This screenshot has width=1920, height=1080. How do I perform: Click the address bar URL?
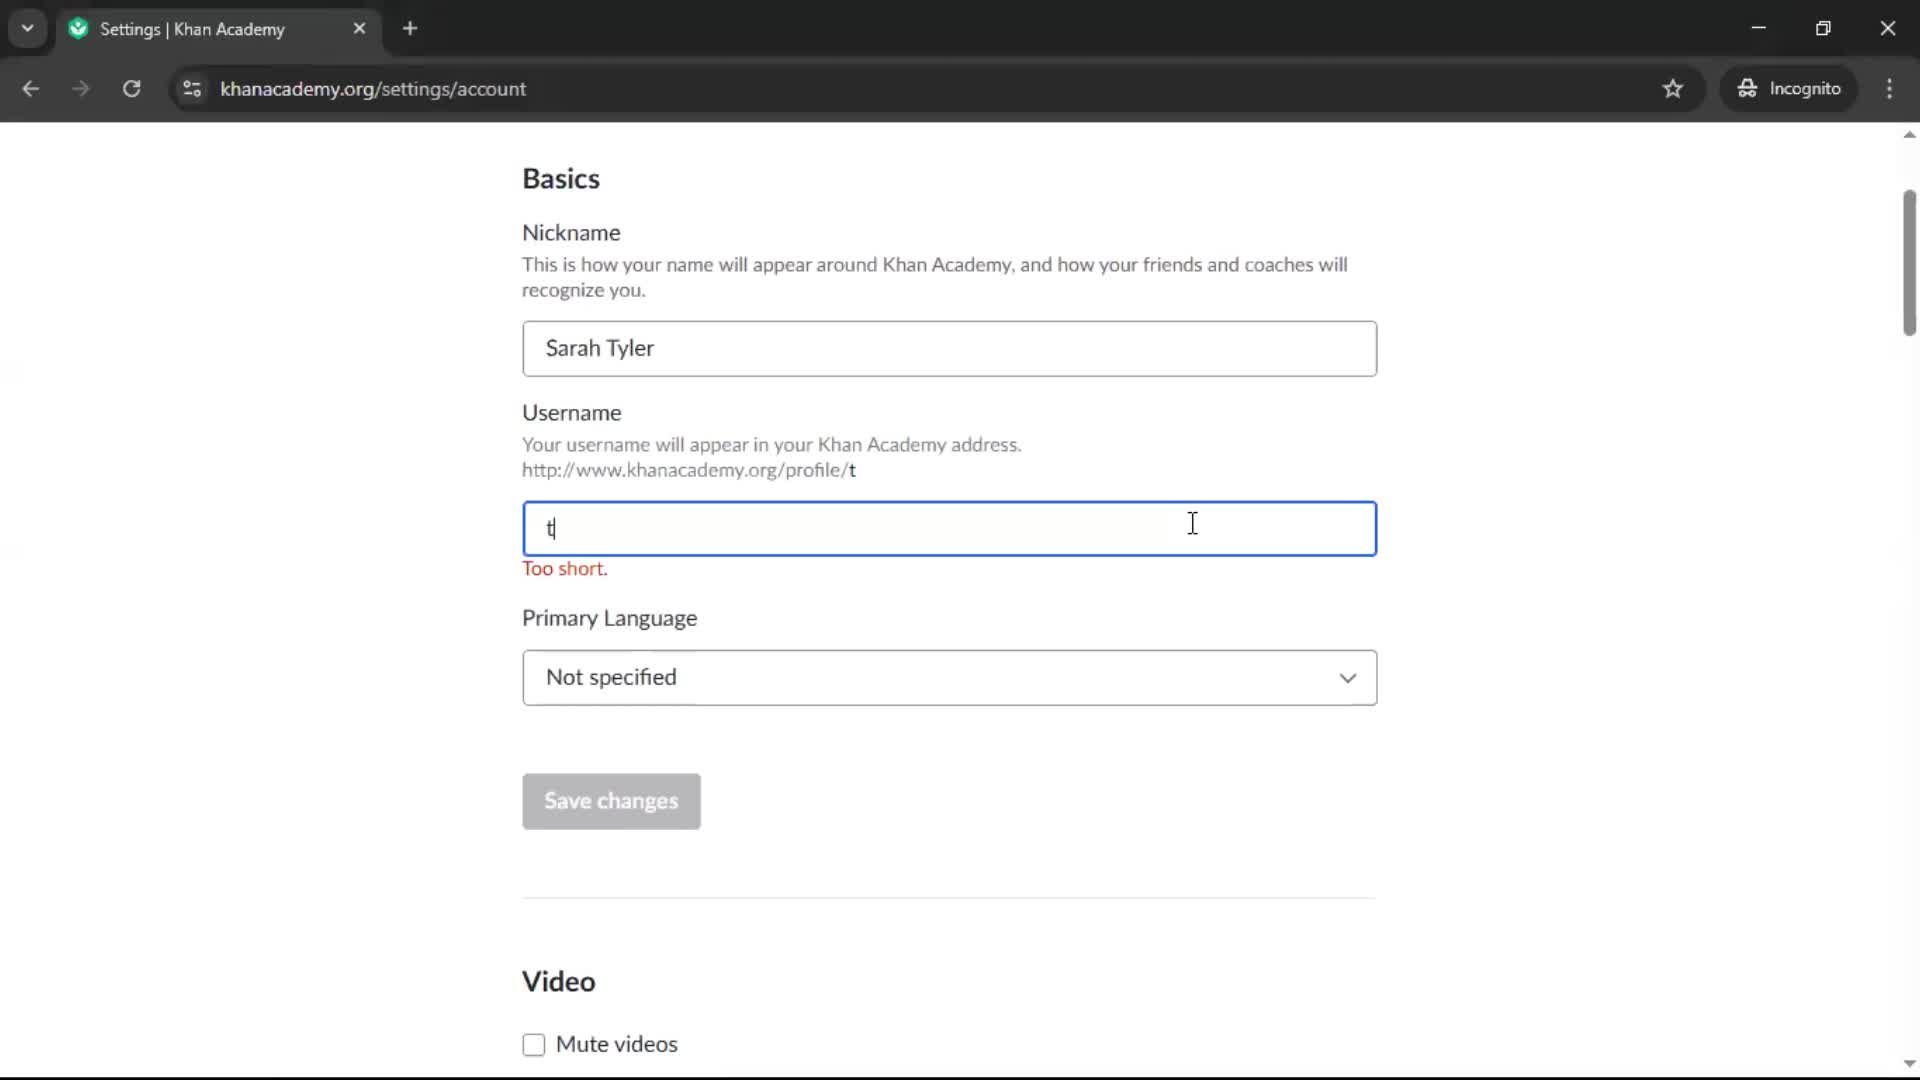373,89
